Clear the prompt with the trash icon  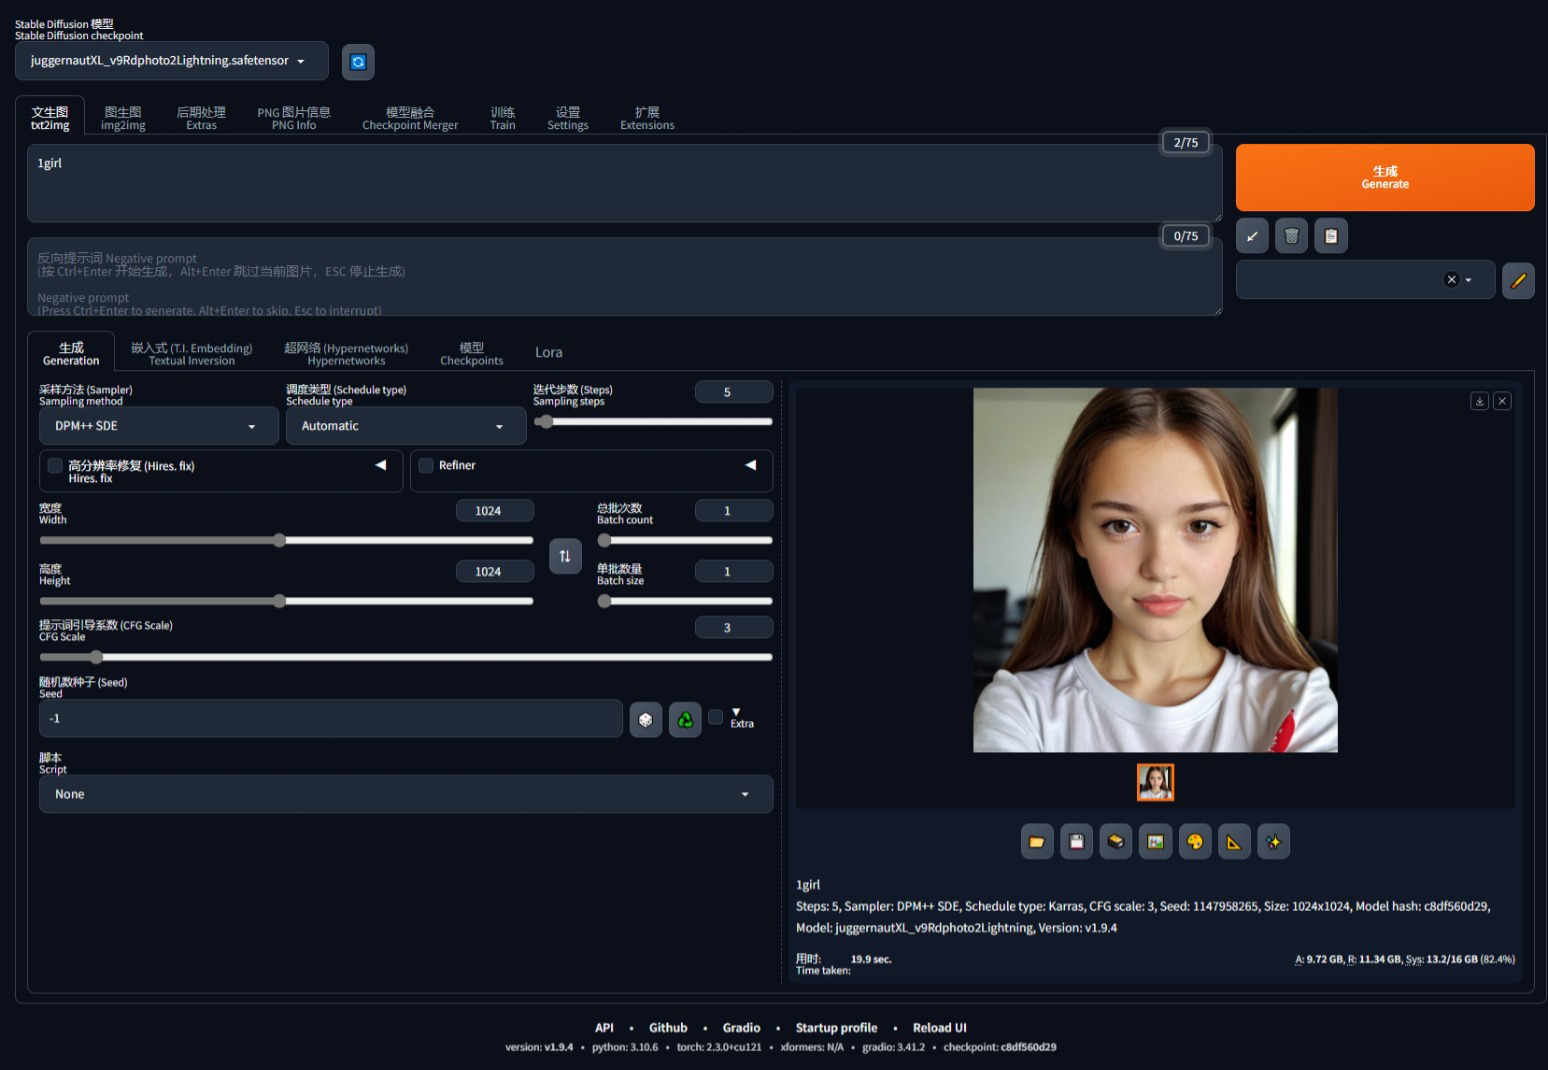1291,236
